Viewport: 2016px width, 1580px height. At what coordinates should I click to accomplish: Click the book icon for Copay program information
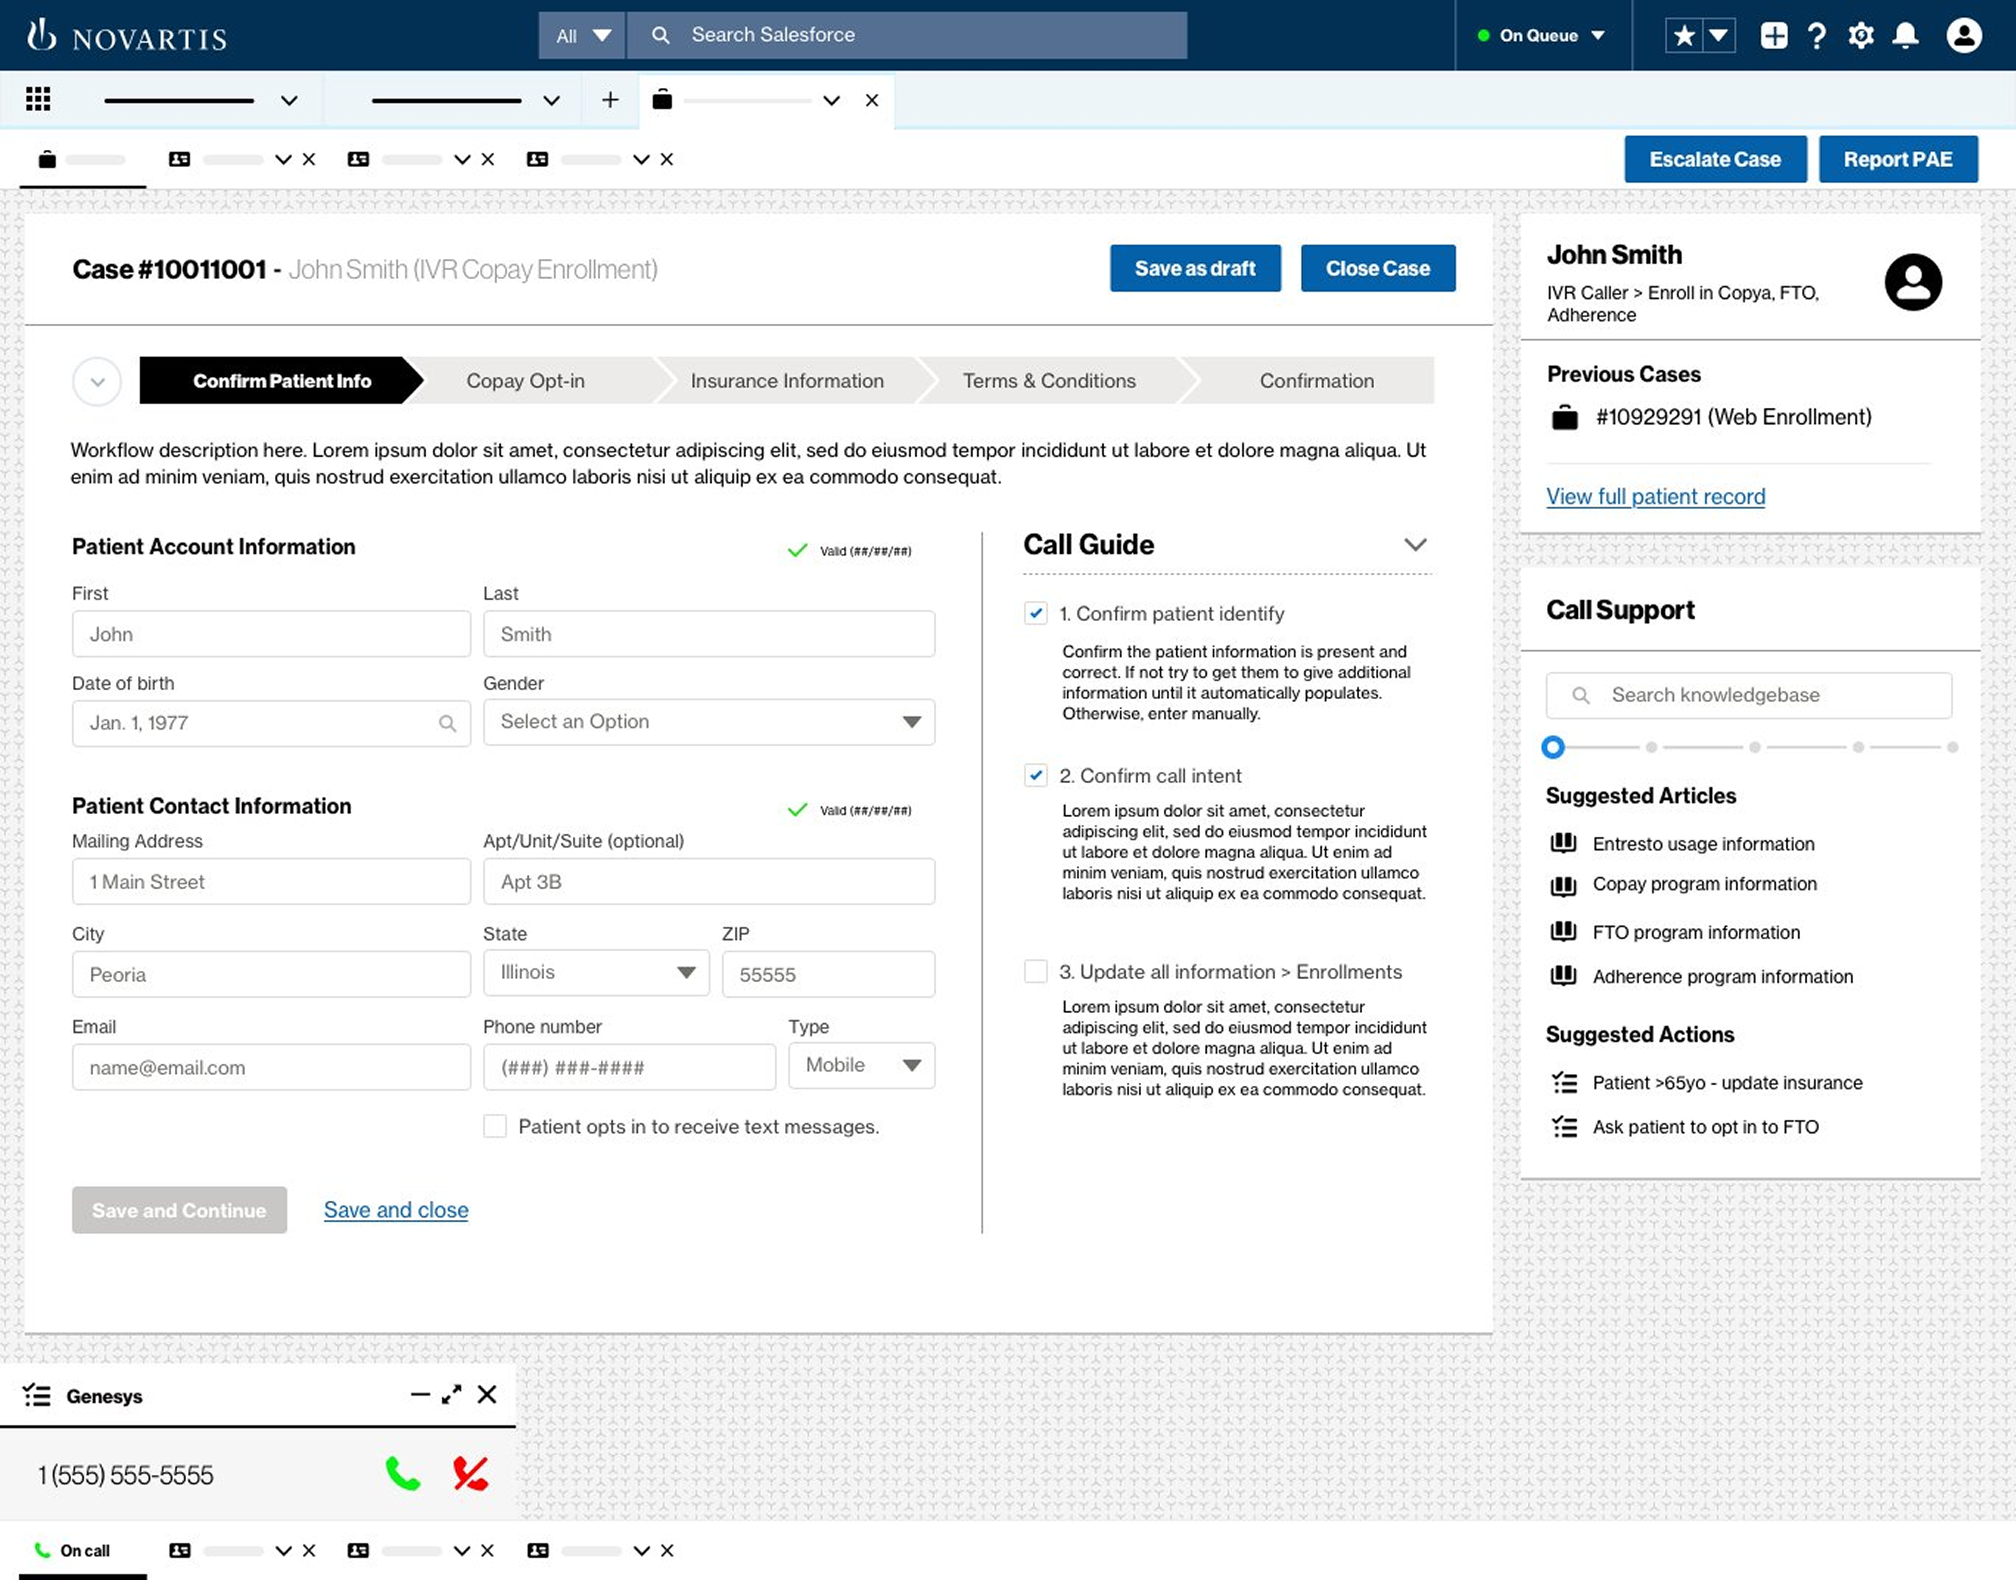pyautogui.click(x=1563, y=885)
